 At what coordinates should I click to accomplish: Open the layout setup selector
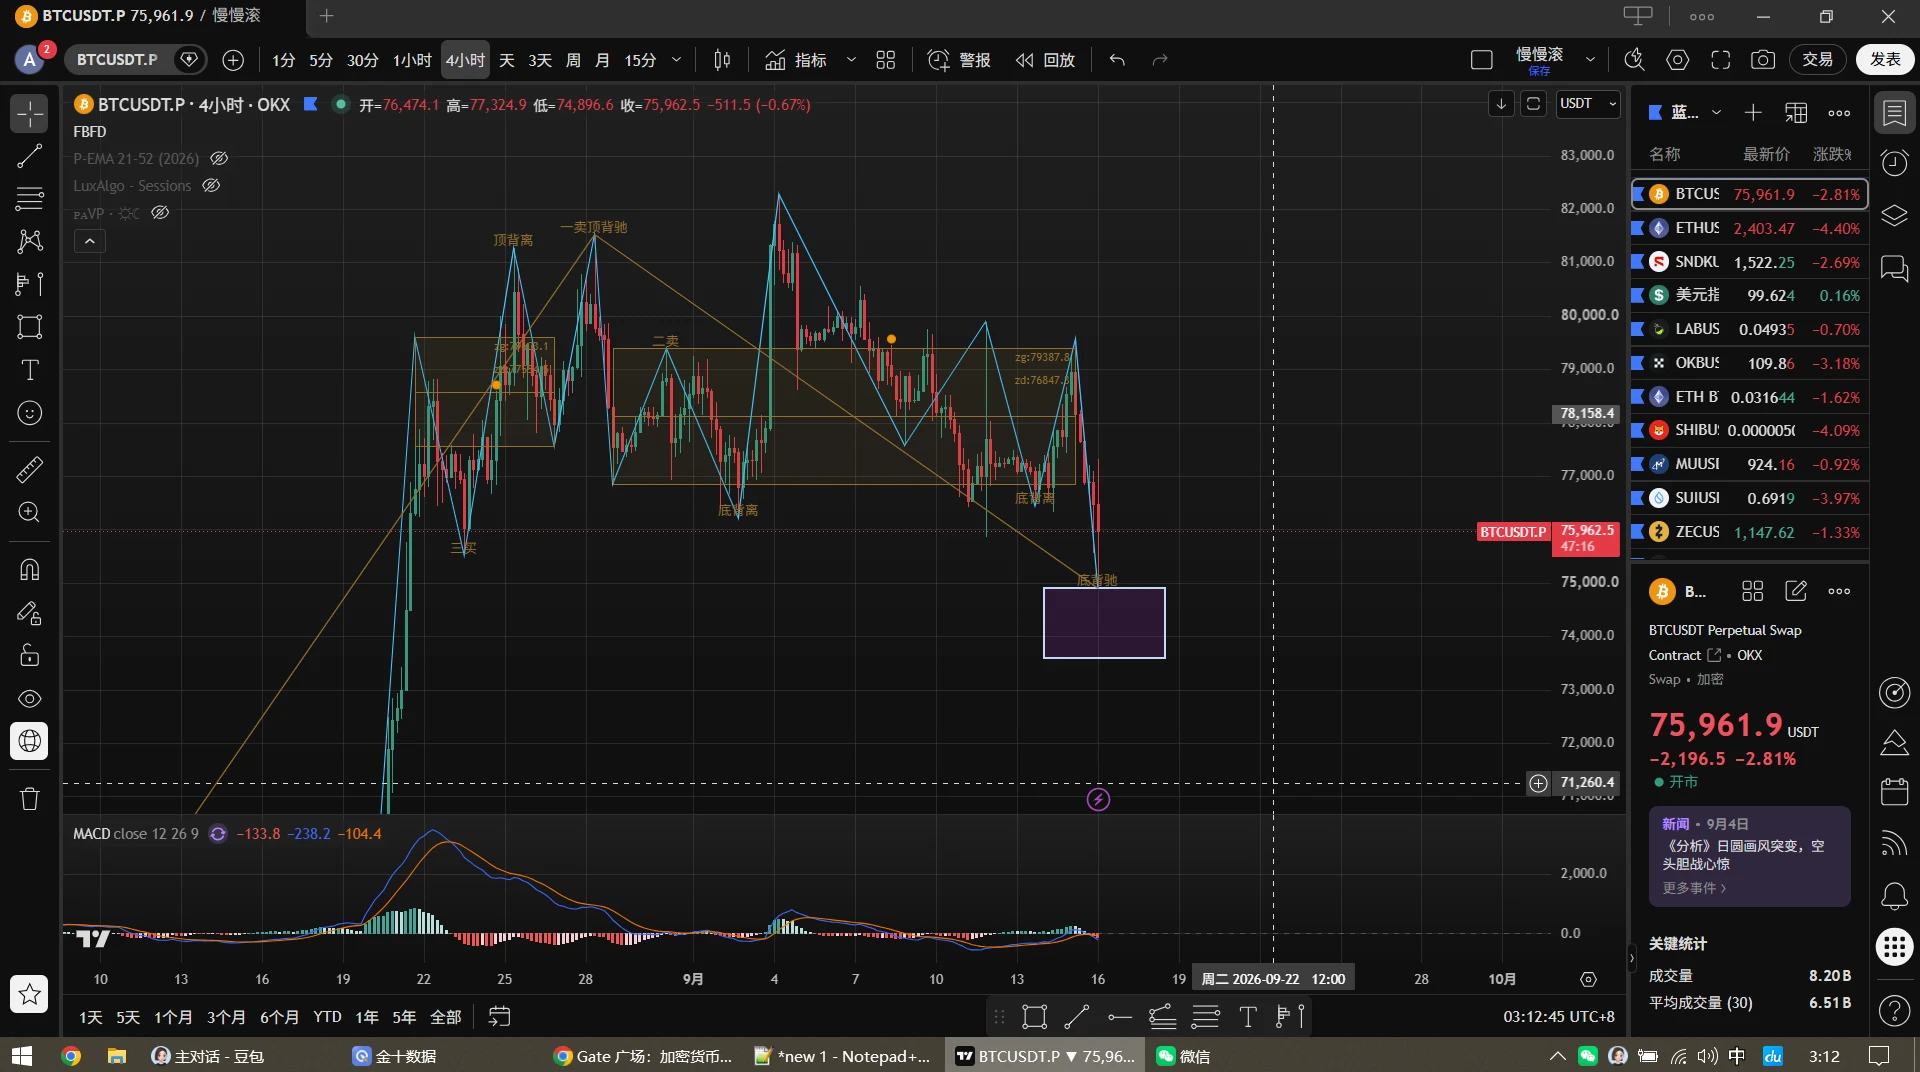pos(1482,60)
